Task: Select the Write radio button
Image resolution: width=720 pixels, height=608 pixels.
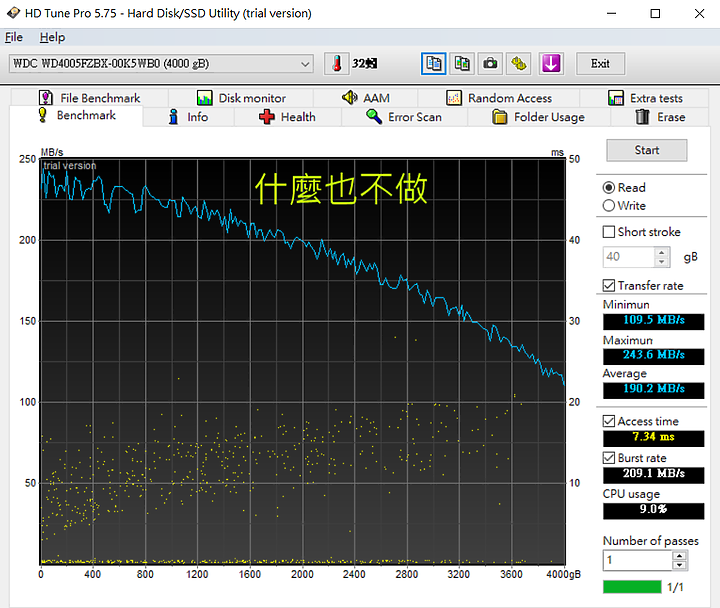Action: (x=609, y=206)
